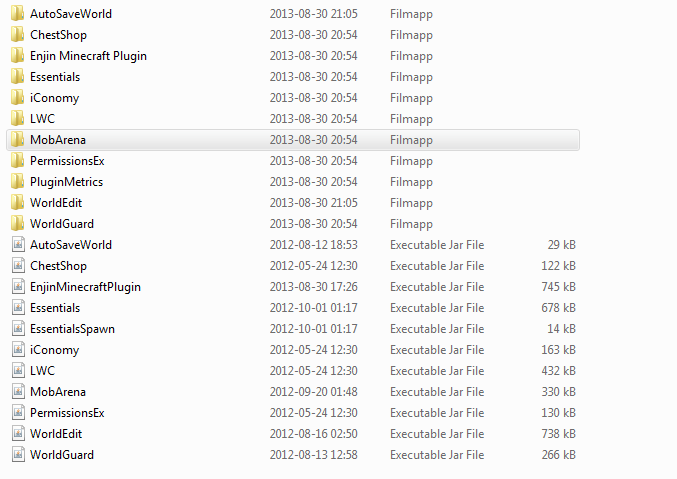The width and height of the screenshot is (677, 479).
Task: Click the WorldEdit jar file icon
Action: [x=18, y=434]
